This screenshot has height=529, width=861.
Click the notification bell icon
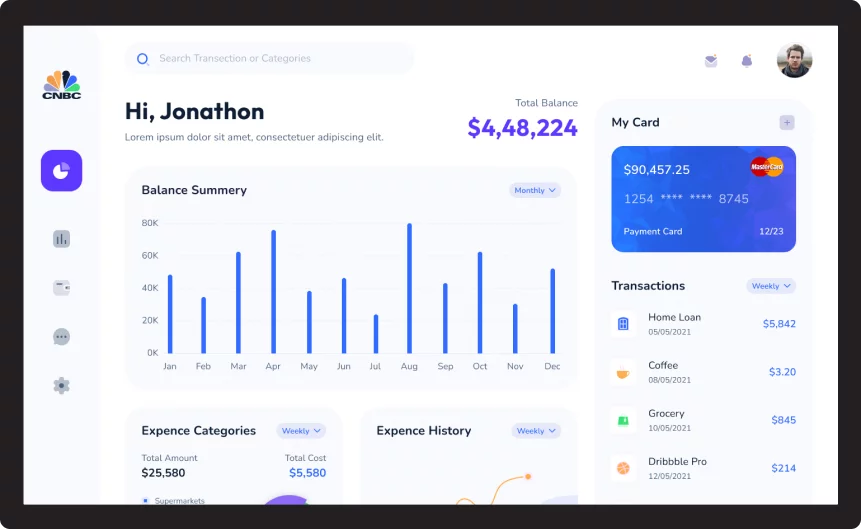[x=746, y=61]
